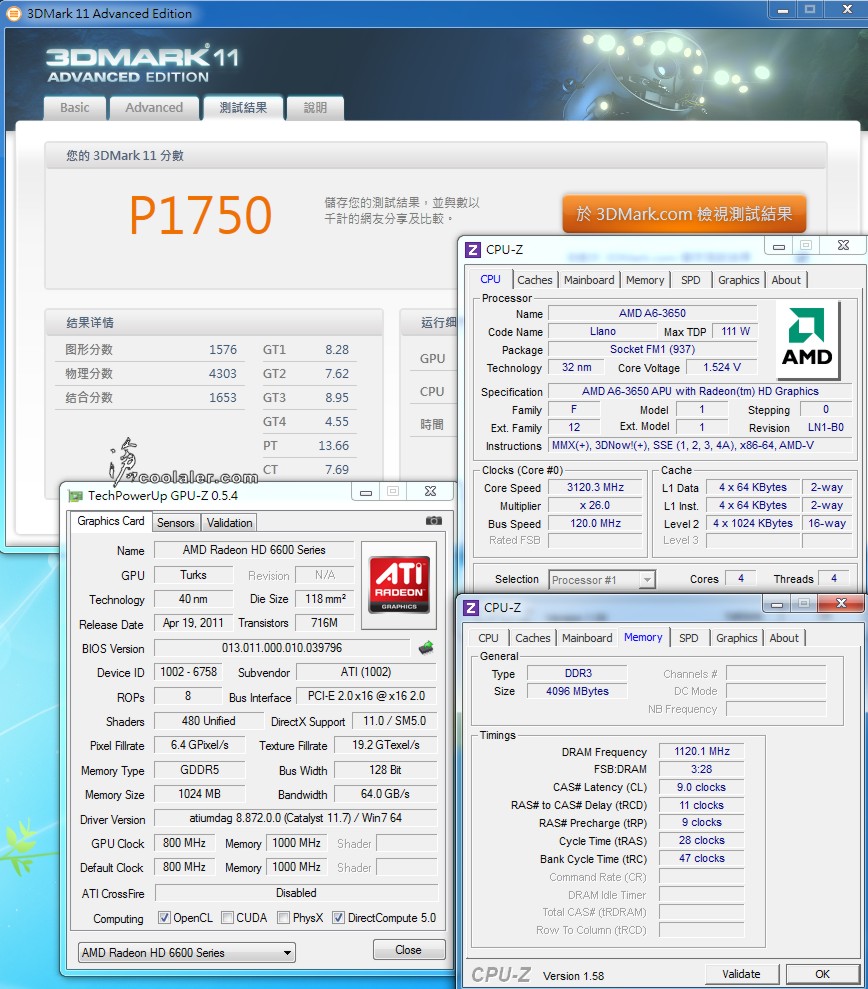Click the GPU-Z screenshot camera icon
This screenshot has height=989, width=868.
(433, 520)
